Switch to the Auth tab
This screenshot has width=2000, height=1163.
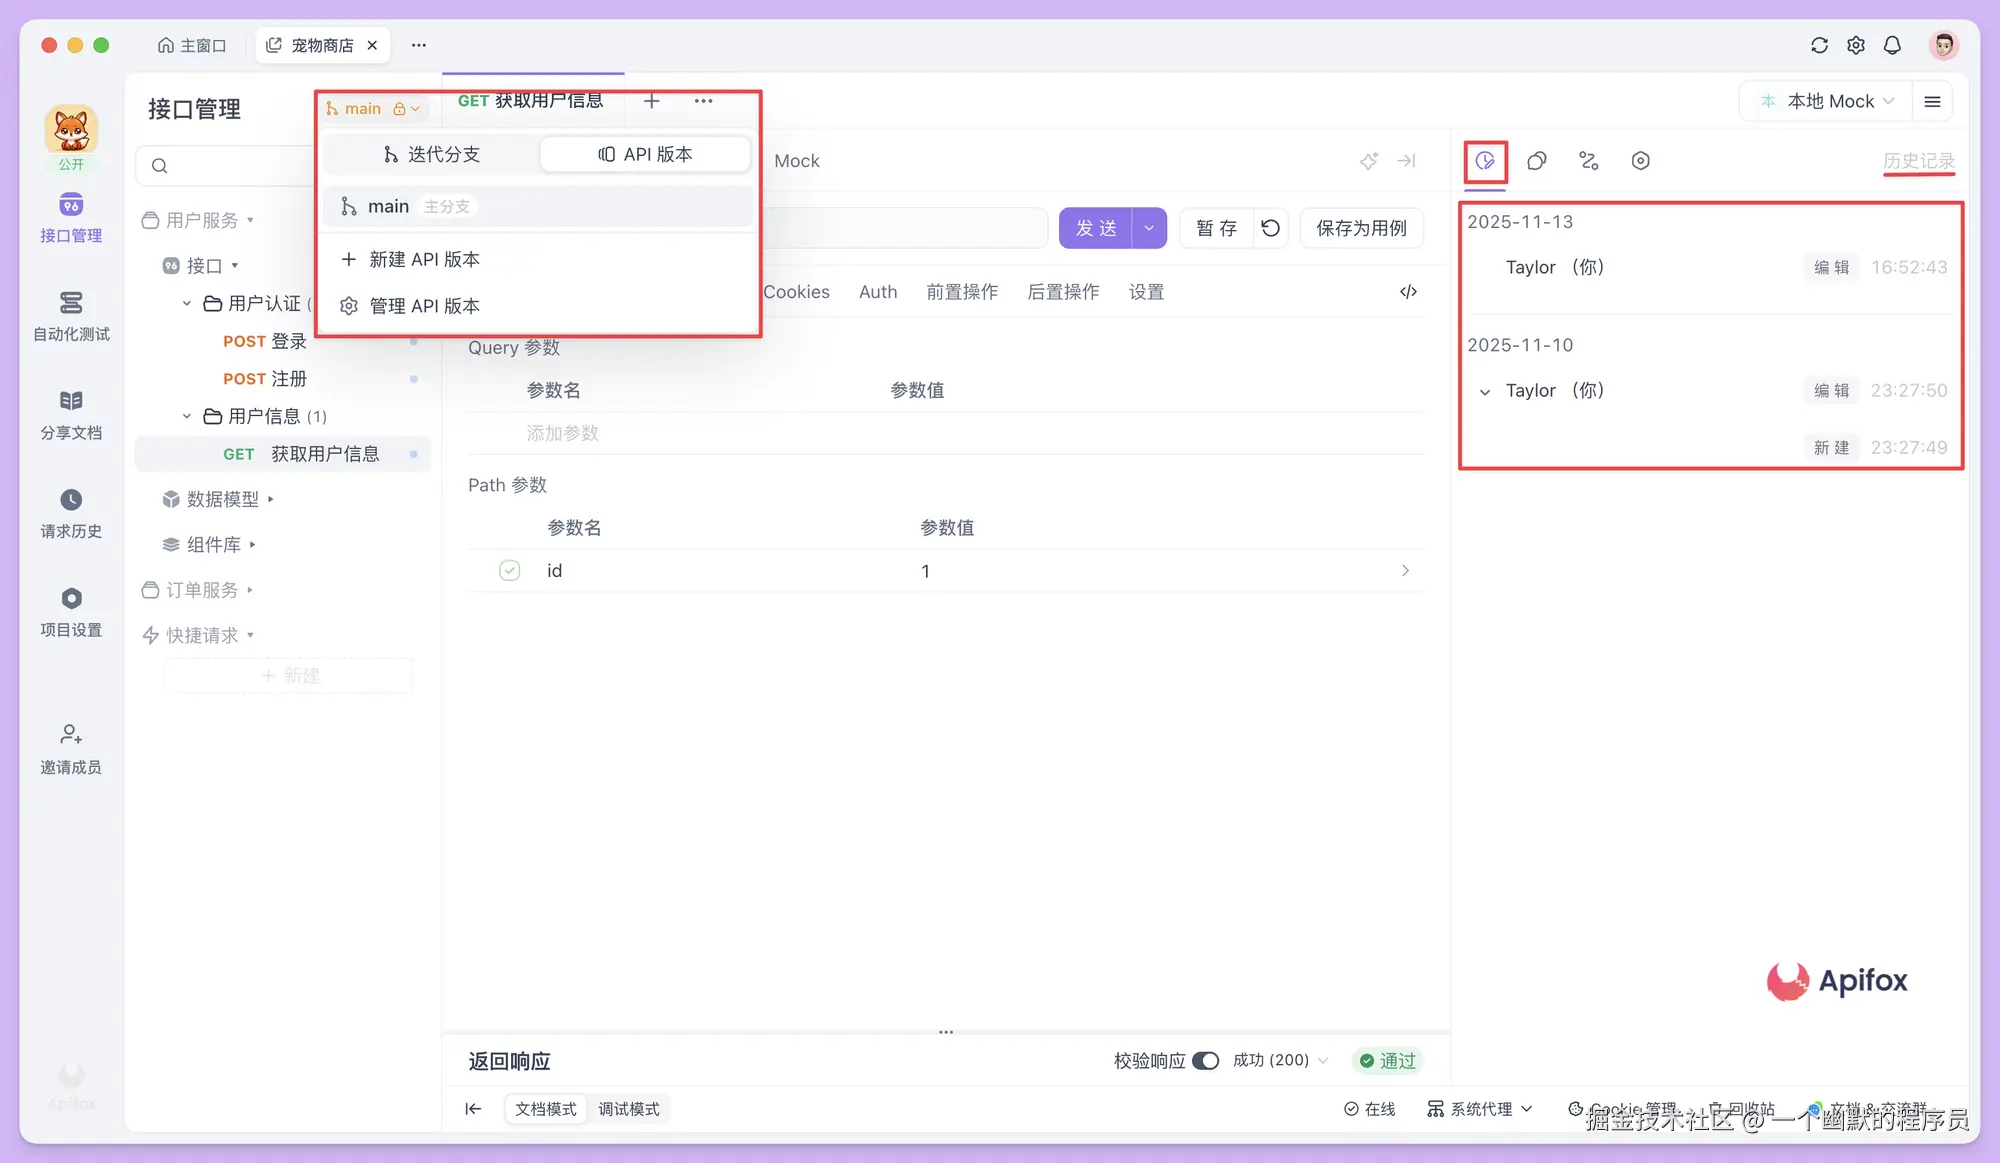coord(878,291)
